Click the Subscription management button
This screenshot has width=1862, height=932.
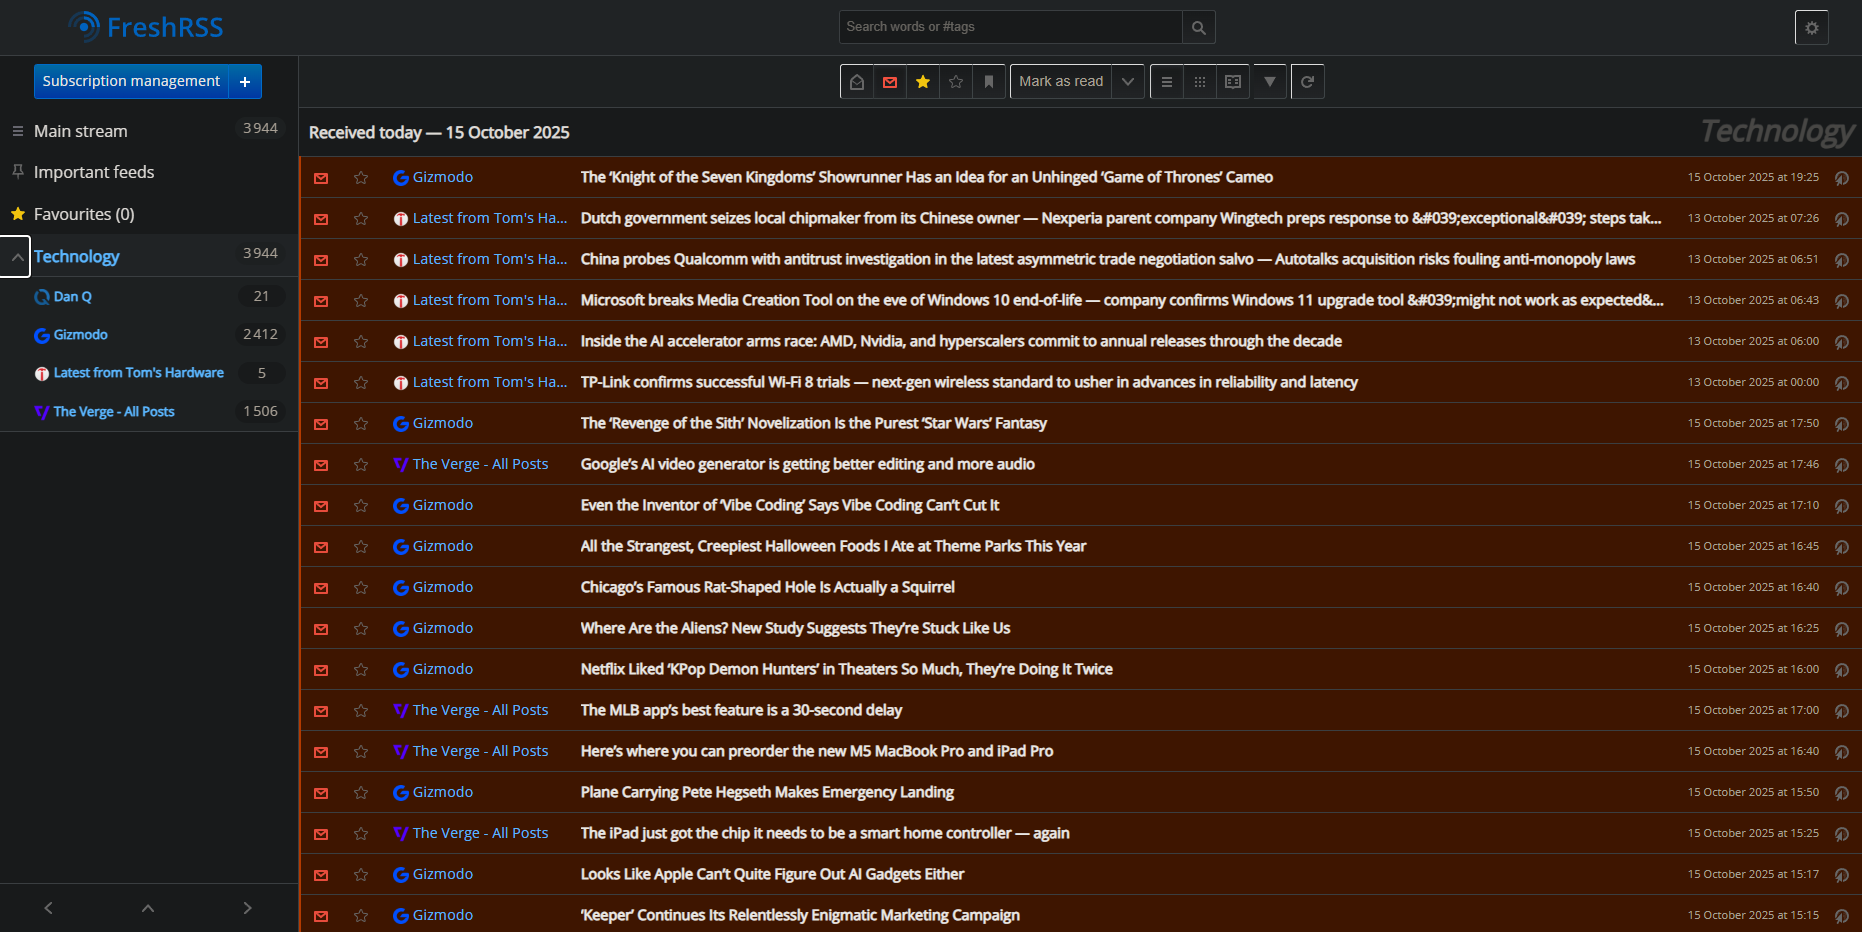coord(131,81)
